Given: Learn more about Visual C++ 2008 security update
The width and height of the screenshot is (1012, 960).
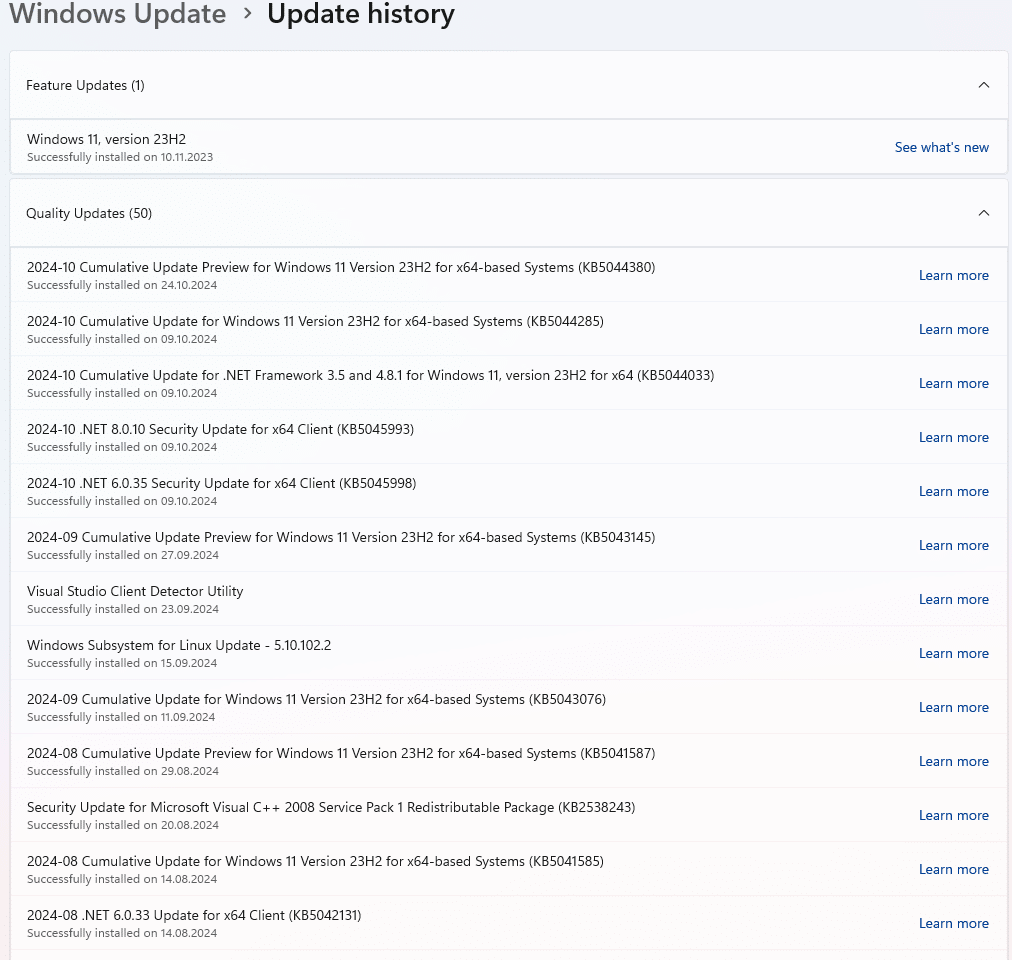Looking at the screenshot, I should pyautogui.click(x=953, y=815).
